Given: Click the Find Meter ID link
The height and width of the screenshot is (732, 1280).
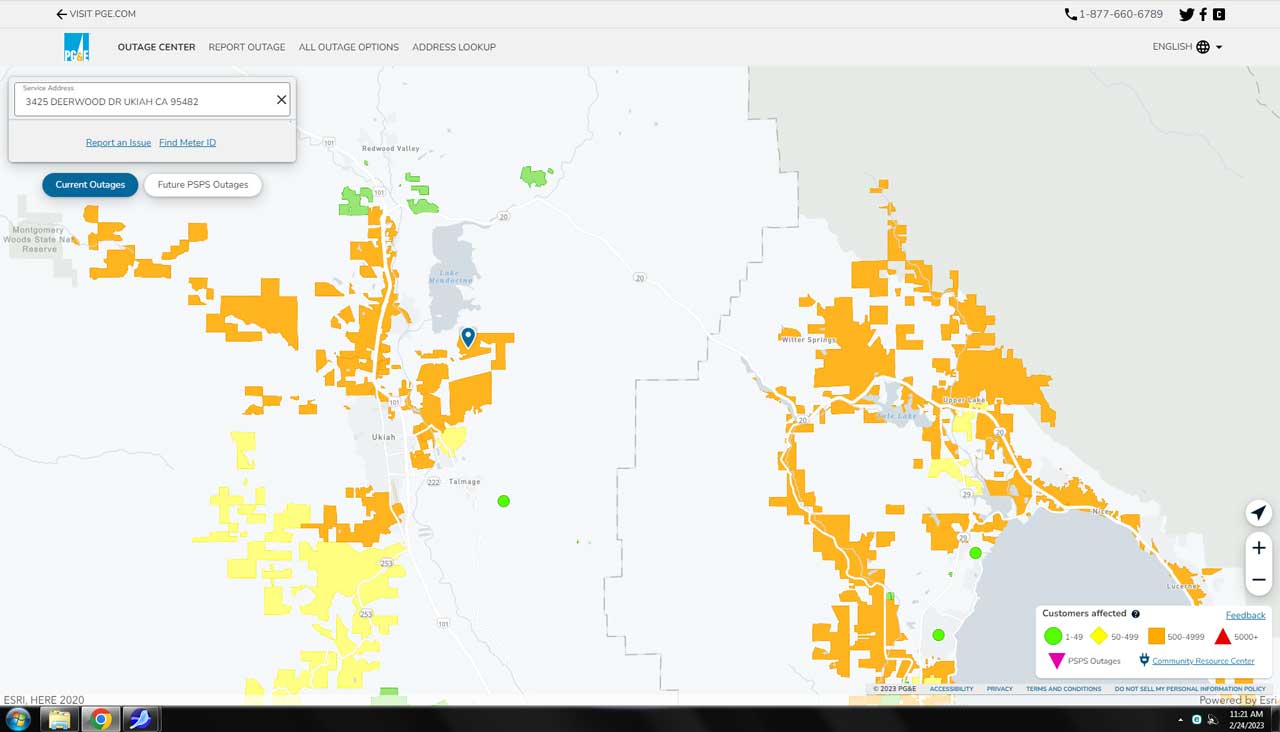Looking at the screenshot, I should click(187, 143).
